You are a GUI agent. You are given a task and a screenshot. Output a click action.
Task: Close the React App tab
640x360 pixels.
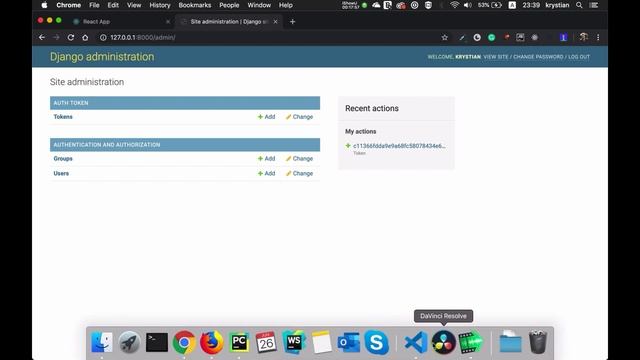[x=168, y=22]
